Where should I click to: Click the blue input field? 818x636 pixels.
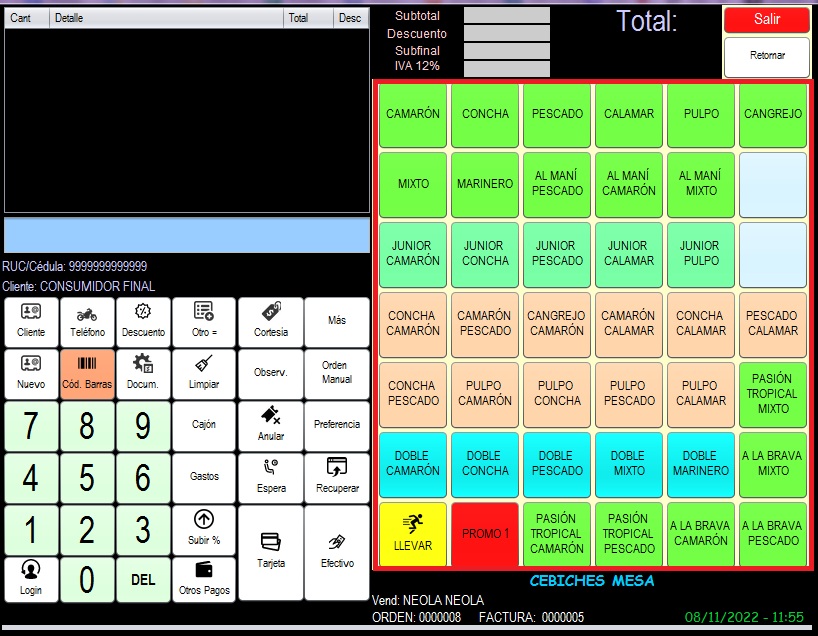pyautogui.click(x=186, y=235)
